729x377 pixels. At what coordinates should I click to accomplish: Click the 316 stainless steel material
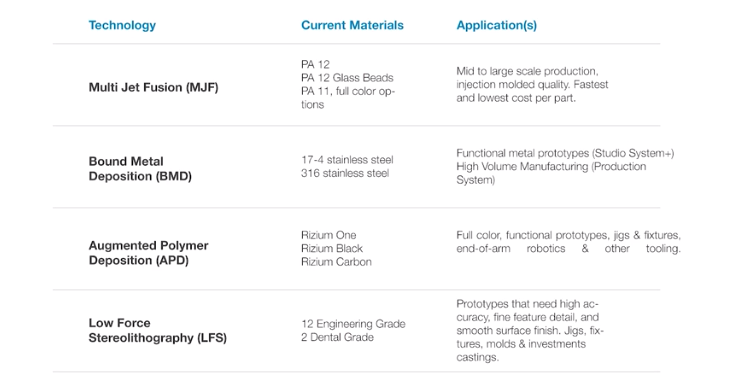(x=345, y=173)
